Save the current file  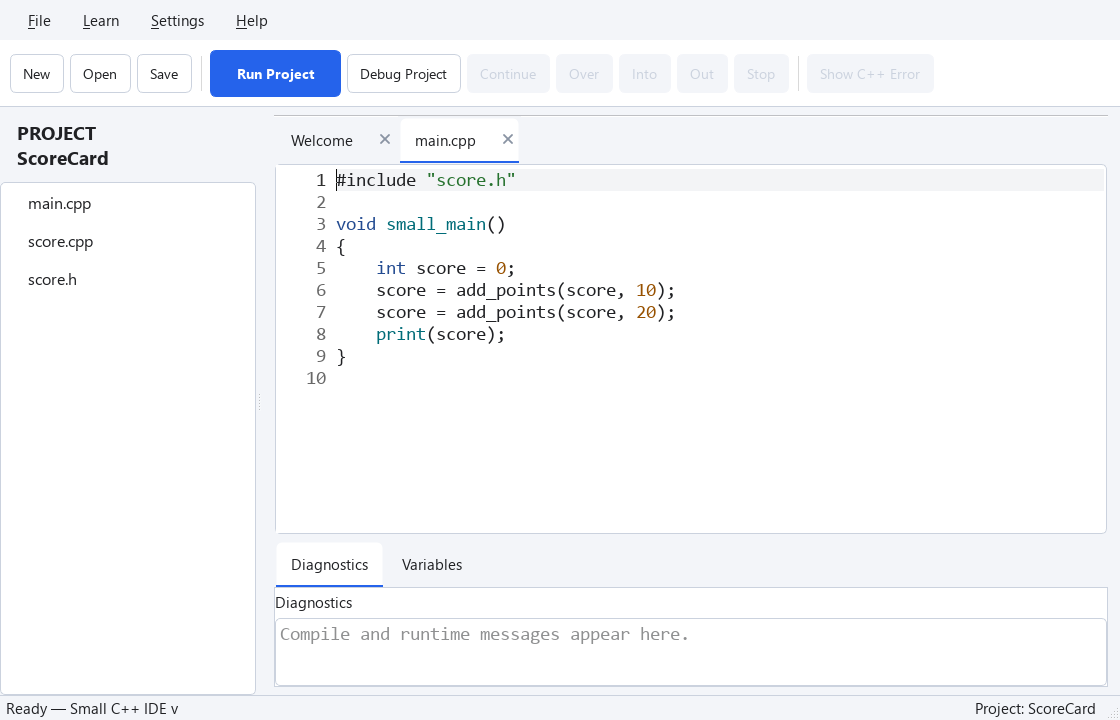click(164, 74)
